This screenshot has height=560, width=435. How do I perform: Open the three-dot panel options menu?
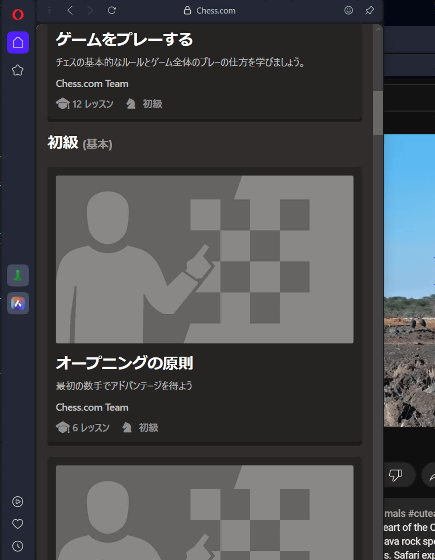[49, 10]
